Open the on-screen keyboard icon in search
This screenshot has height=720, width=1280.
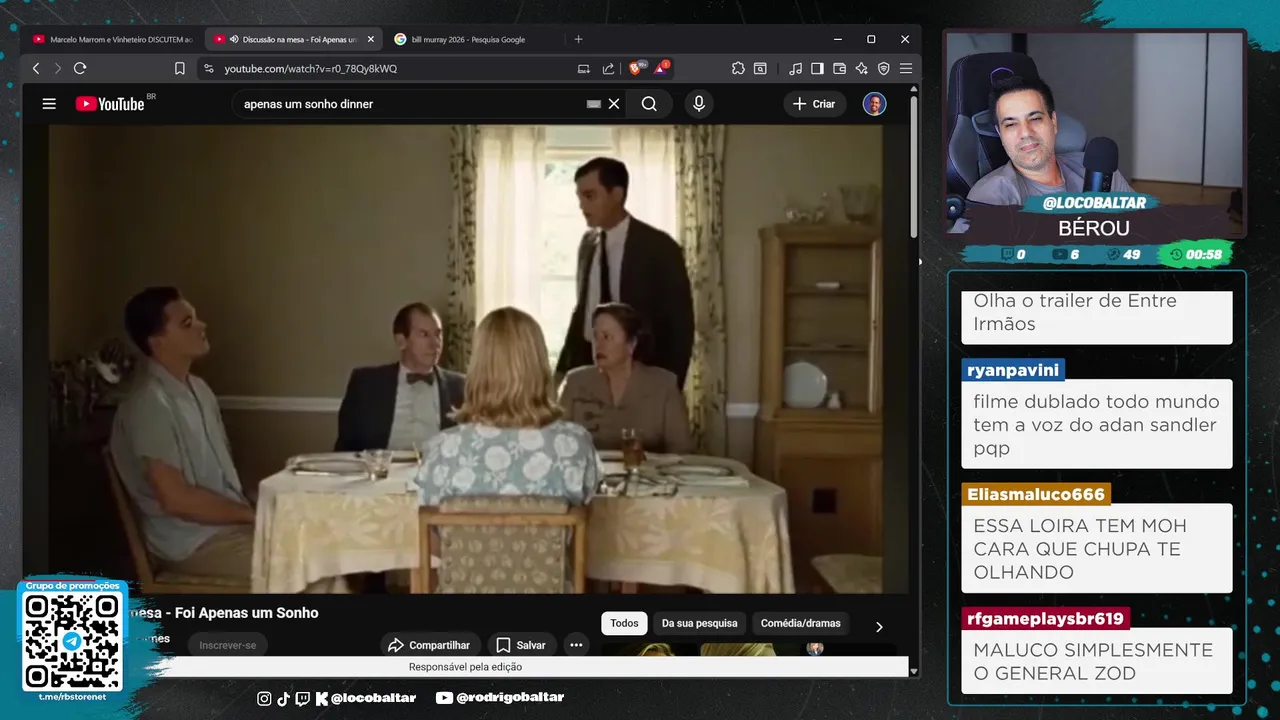(594, 104)
